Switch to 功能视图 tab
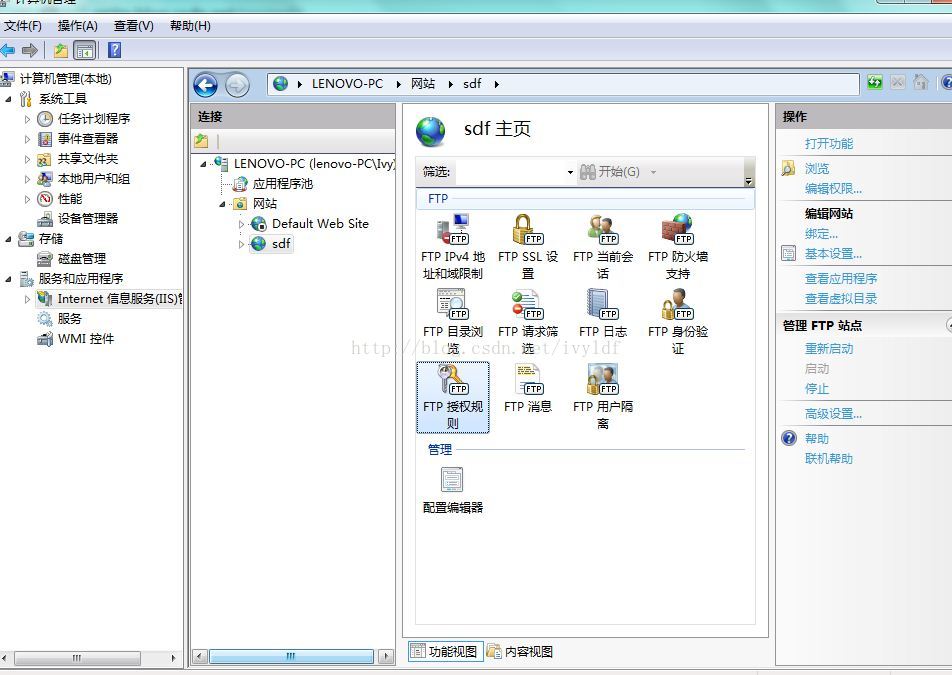Image resolution: width=952 pixels, height=675 pixels. (446, 651)
